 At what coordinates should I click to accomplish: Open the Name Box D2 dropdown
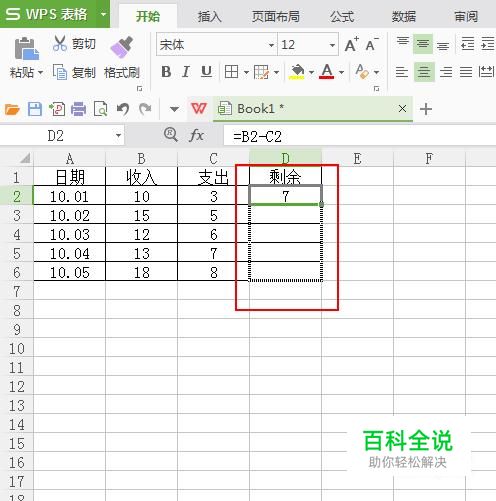point(118,136)
